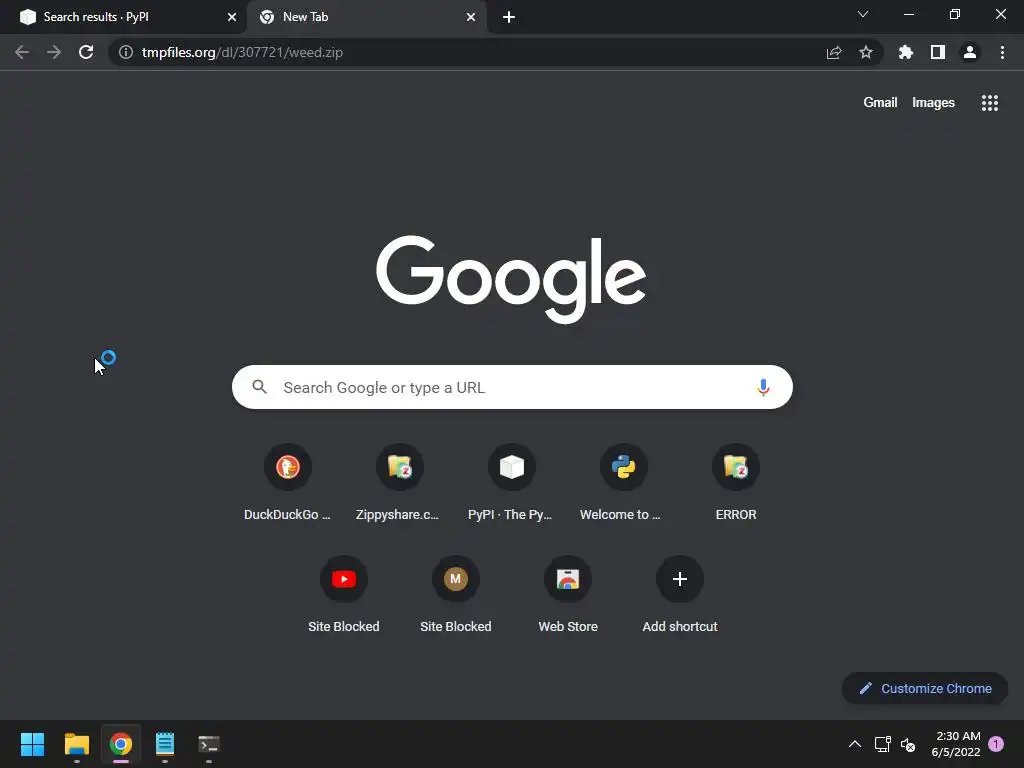
Task: Close the Search results PyPI tab
Action: pyautogui.click(x=232, y=17)
